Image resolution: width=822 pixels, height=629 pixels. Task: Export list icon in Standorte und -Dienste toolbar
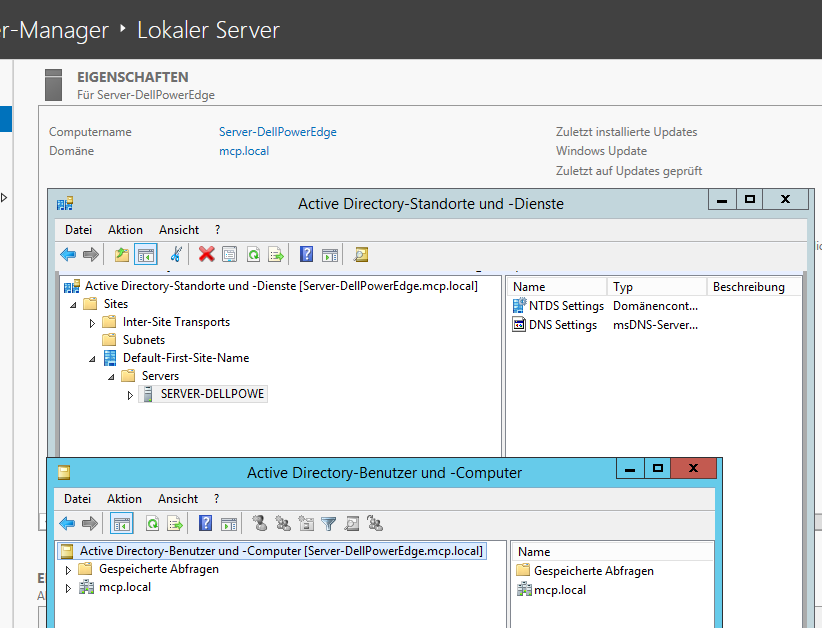[276, 255]
